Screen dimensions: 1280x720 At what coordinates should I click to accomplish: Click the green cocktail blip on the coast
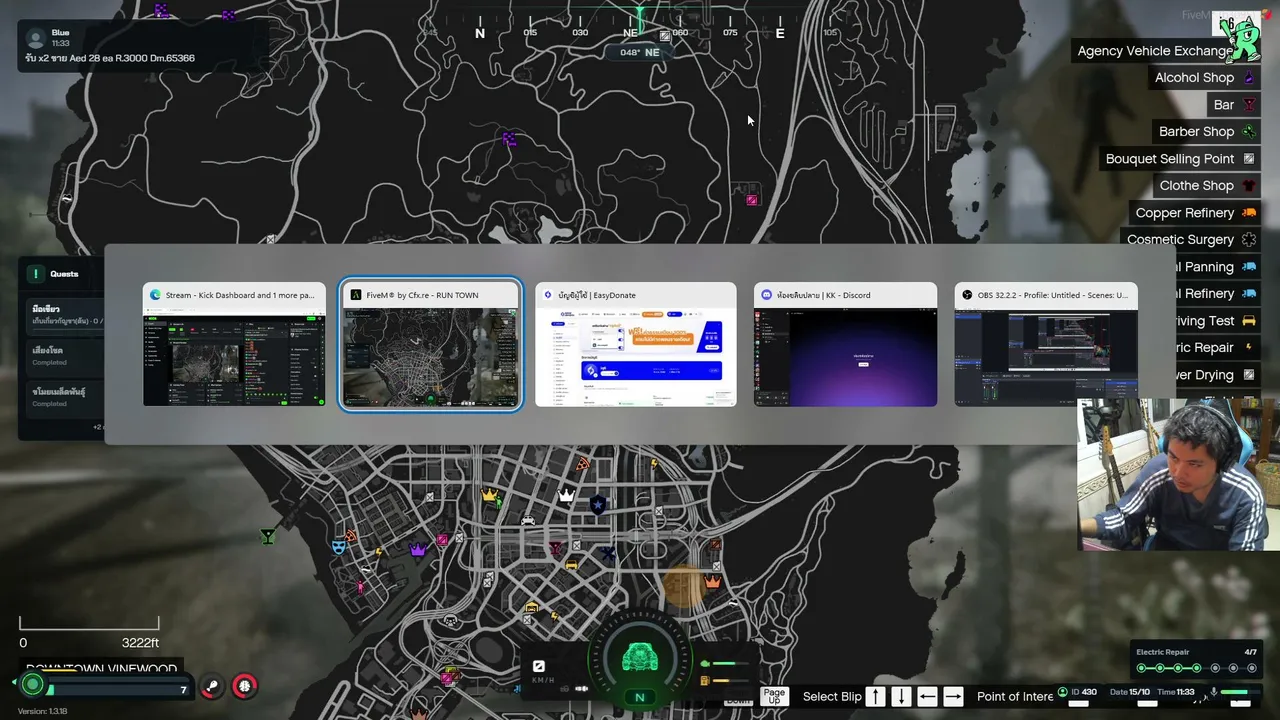point(267,537)
